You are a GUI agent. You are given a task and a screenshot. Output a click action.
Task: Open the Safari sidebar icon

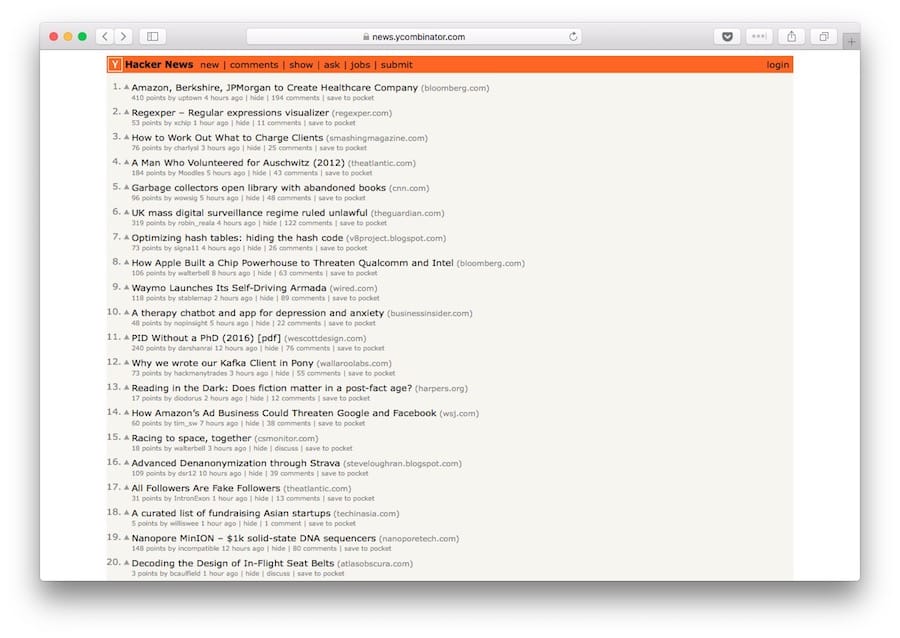coord(152,35)
